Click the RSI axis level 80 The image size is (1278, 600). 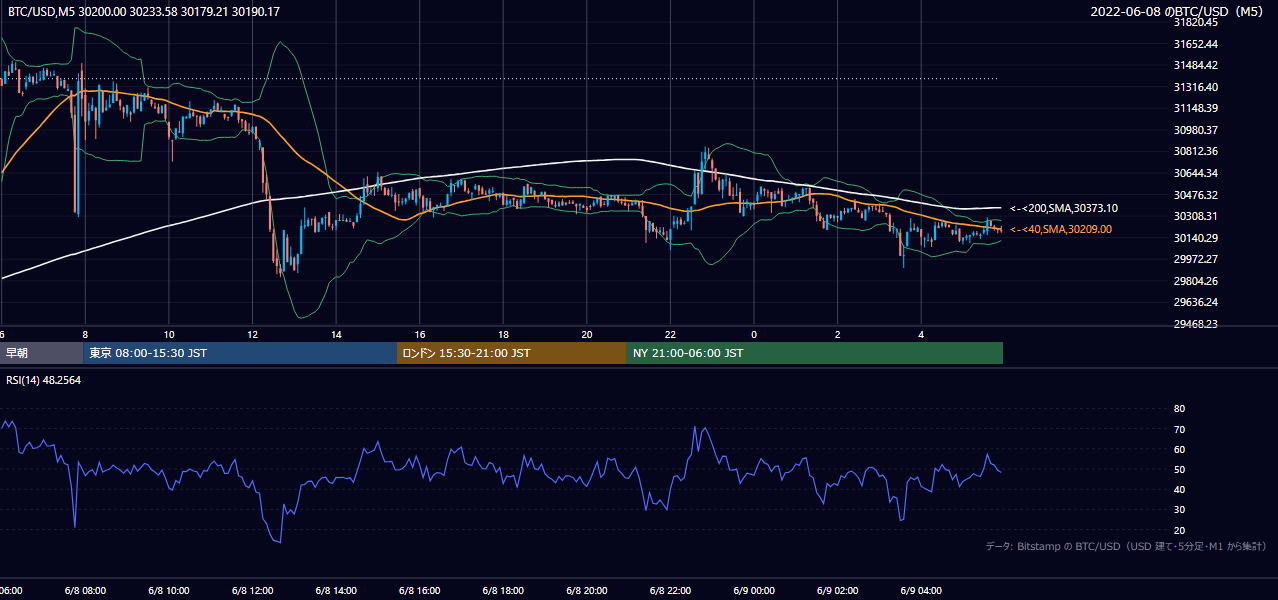click(x=1179, y=409)
